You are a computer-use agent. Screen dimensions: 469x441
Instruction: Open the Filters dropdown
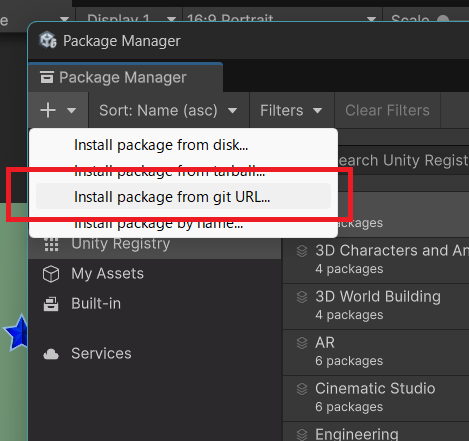(x=291, y=110)
